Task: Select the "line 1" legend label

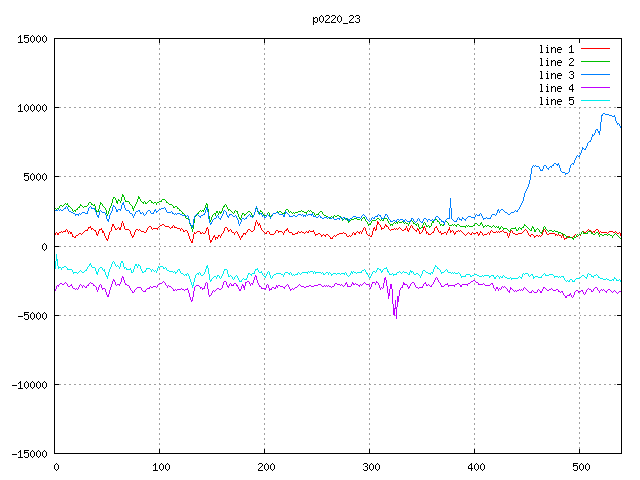Action: 557,49
